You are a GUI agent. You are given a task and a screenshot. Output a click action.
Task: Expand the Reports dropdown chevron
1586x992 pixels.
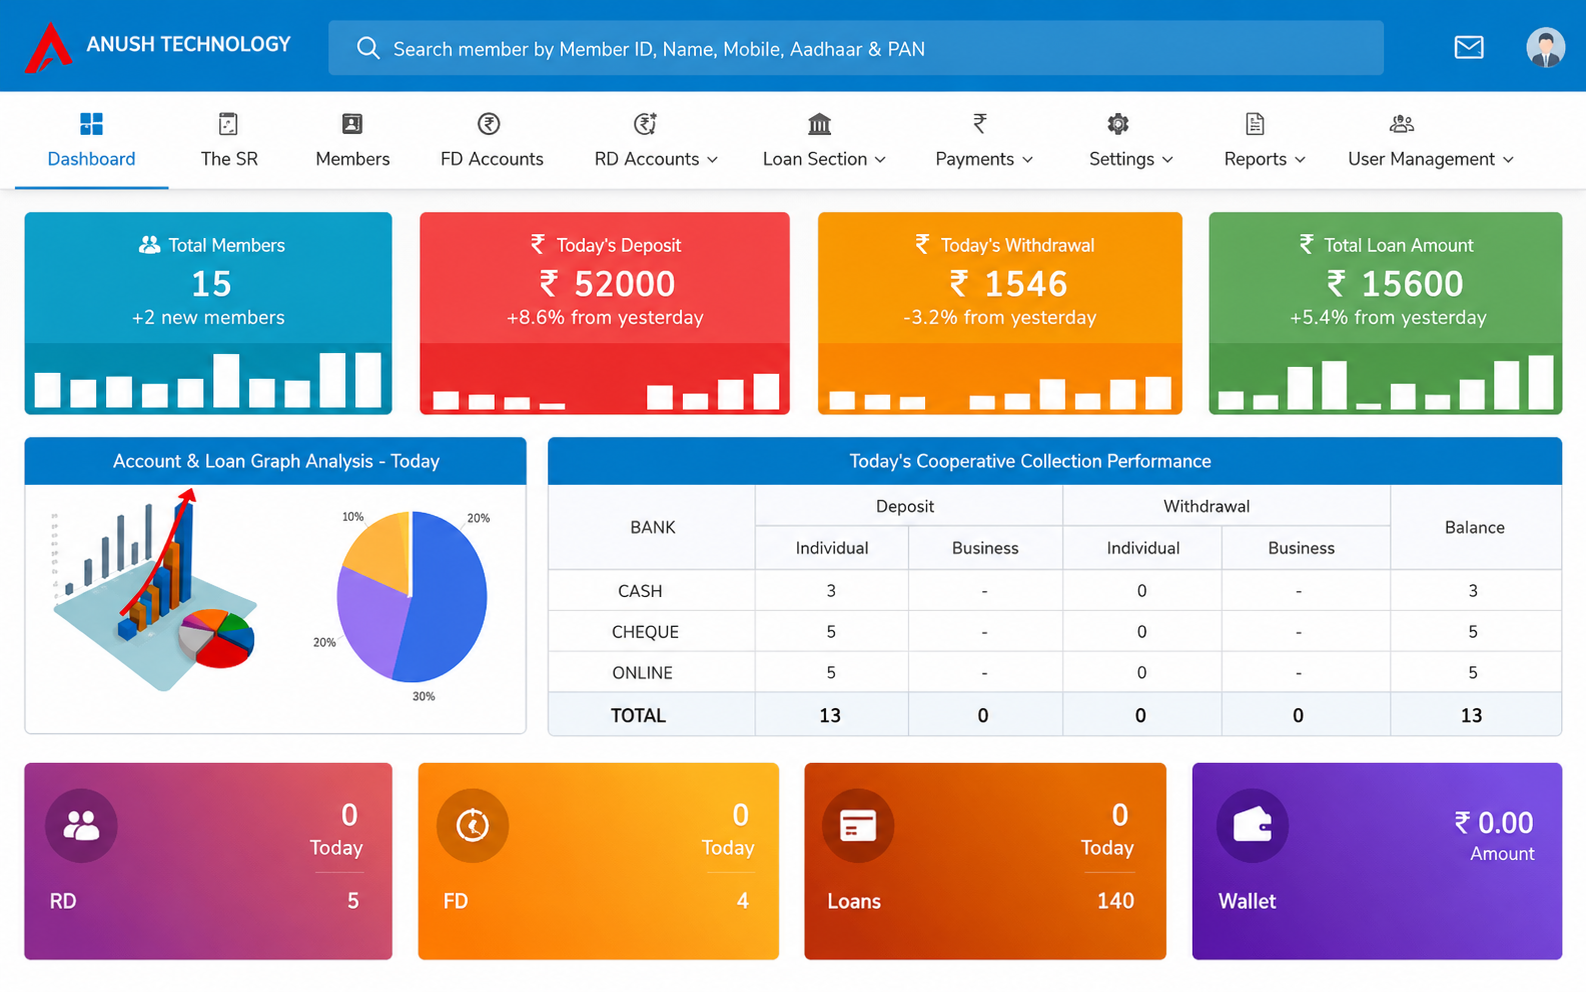click(1300, 160)
